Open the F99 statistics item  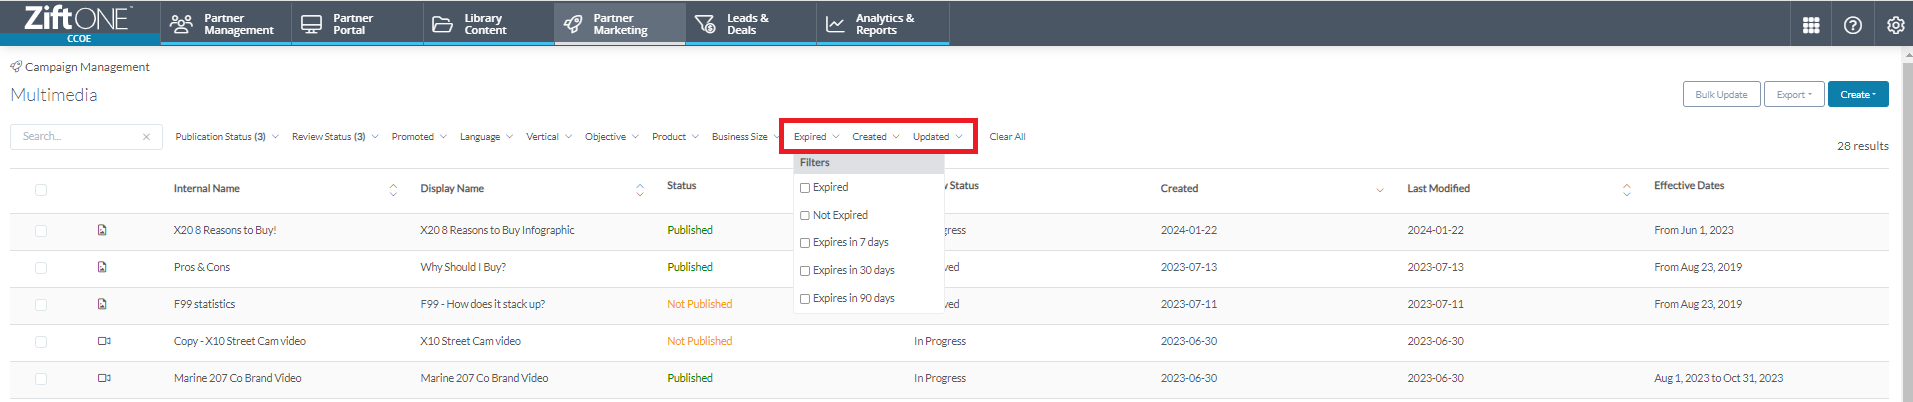(204, 304)
